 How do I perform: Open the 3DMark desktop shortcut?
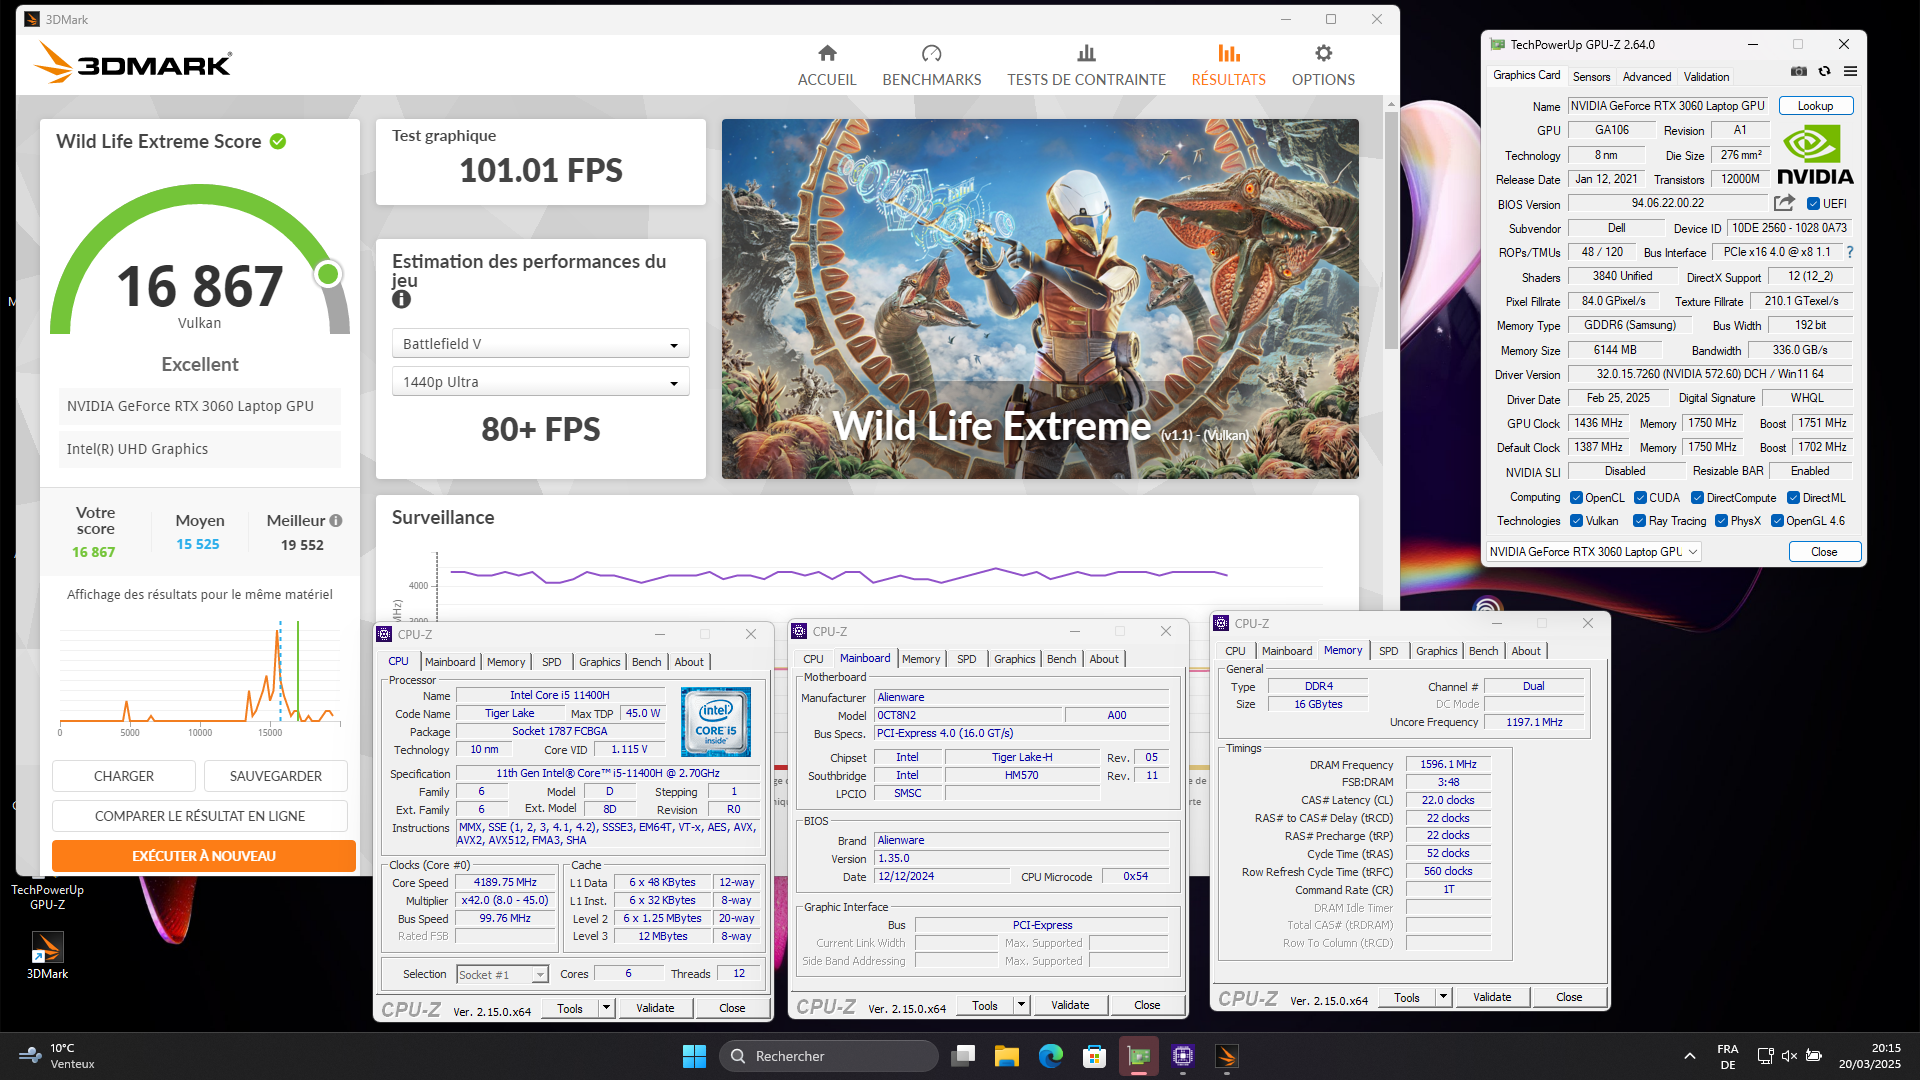click(47, 954)
